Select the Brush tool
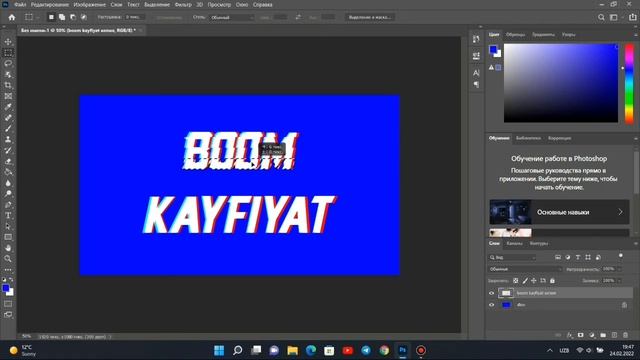 8,129
